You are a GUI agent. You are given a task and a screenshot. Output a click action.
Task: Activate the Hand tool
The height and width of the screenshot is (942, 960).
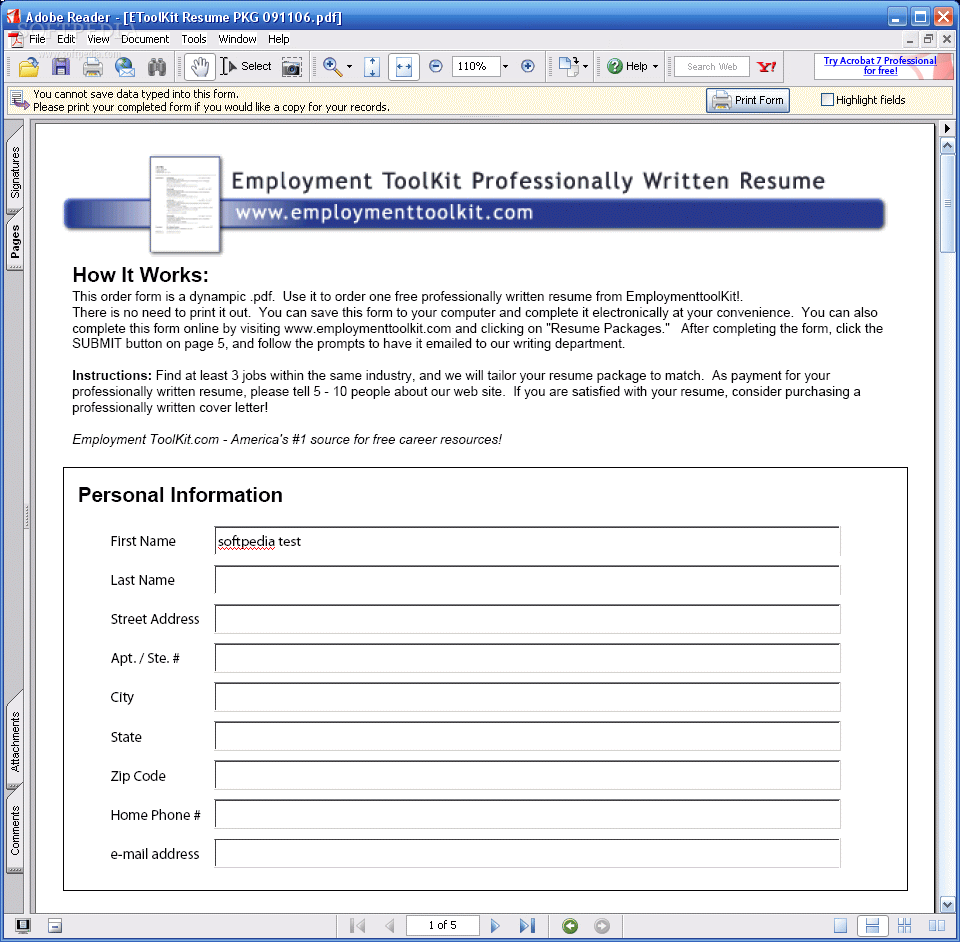pos(200,67)
